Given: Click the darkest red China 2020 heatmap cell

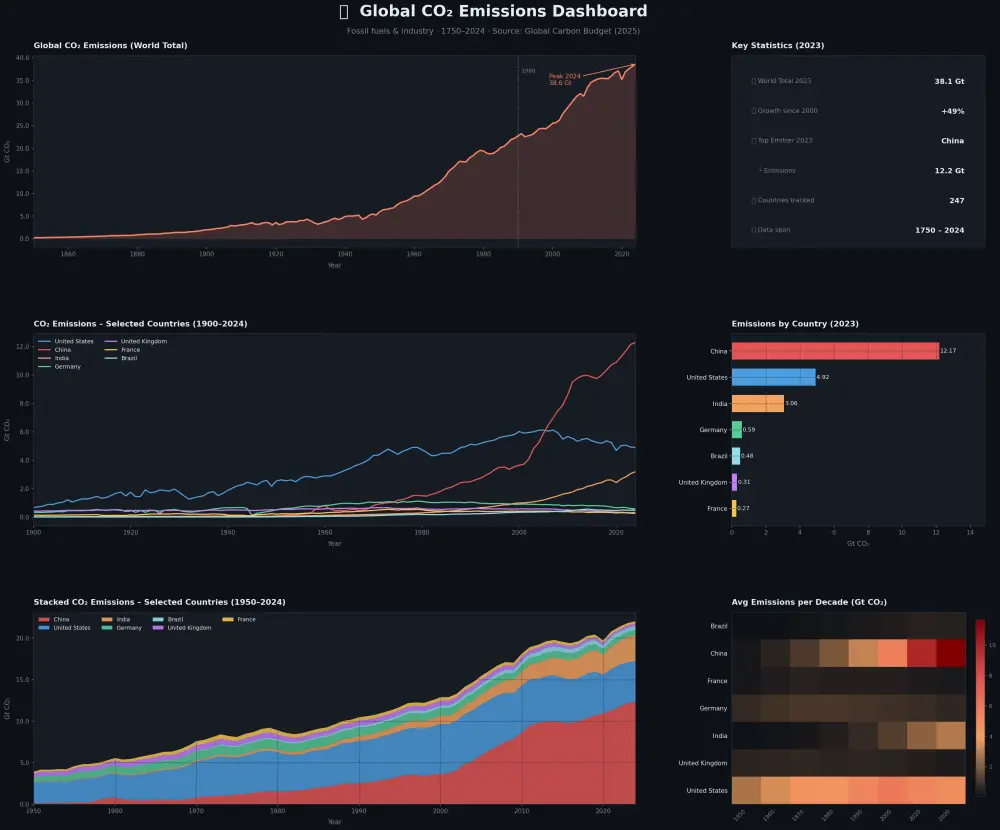Looking at the screenshot, I should 951,653.
